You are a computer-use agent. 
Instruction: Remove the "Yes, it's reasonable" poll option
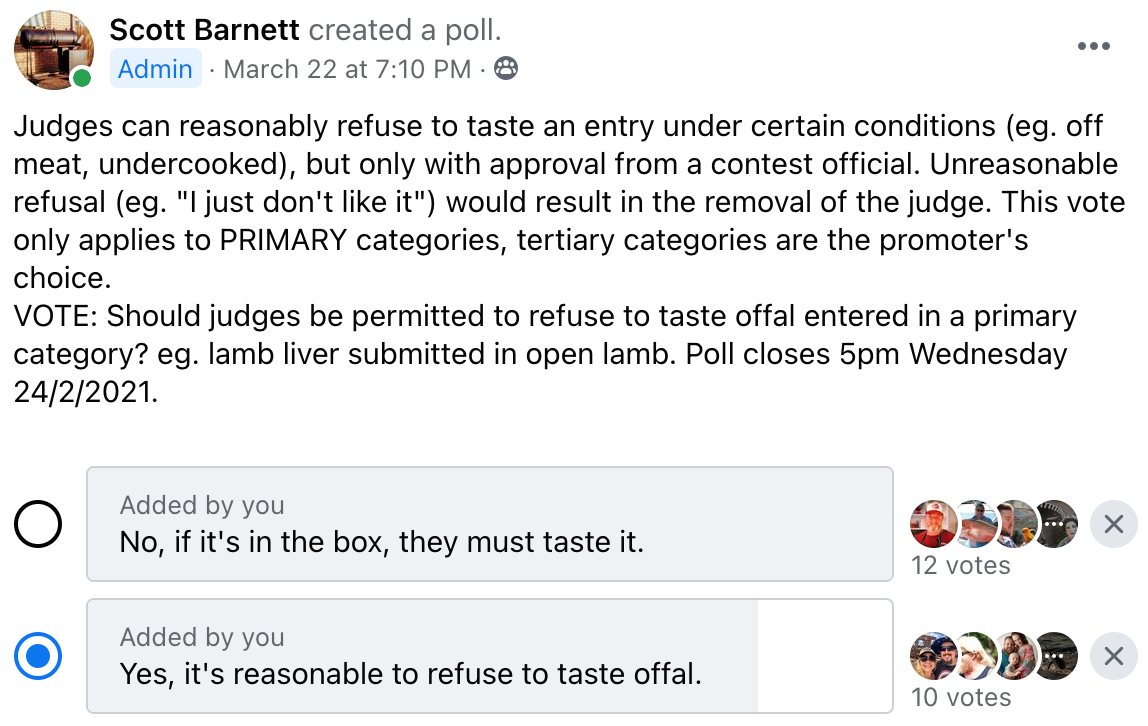click(1114, 656)
